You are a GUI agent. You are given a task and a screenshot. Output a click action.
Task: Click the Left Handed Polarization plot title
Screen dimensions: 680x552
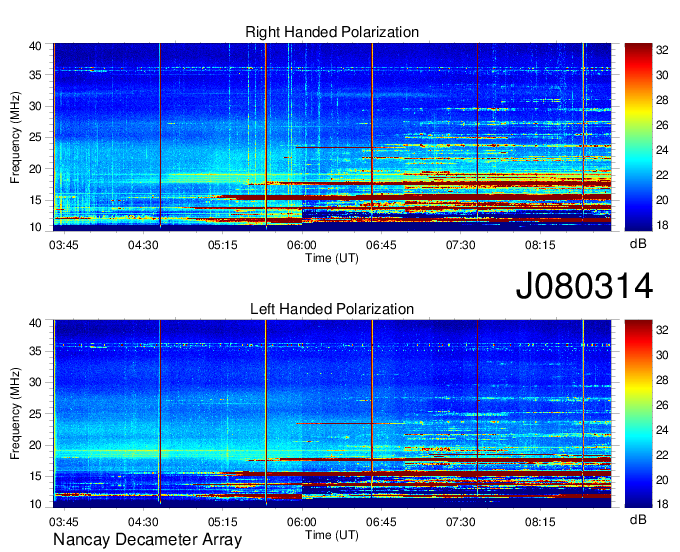click(332, 309)
